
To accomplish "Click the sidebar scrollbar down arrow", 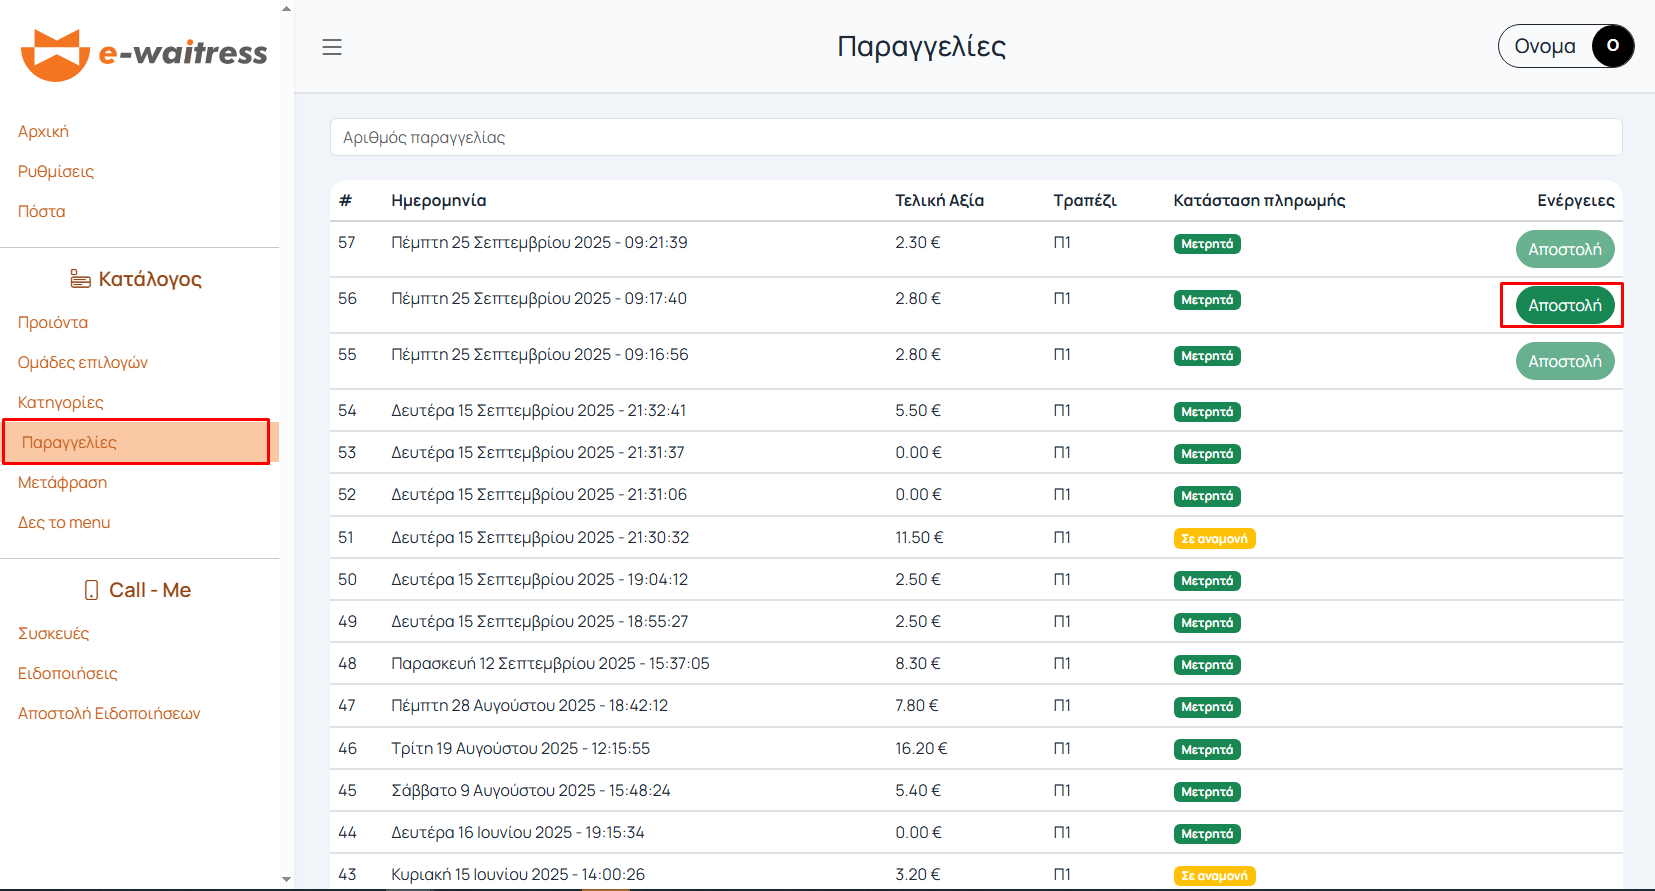I will click(287, 880).
